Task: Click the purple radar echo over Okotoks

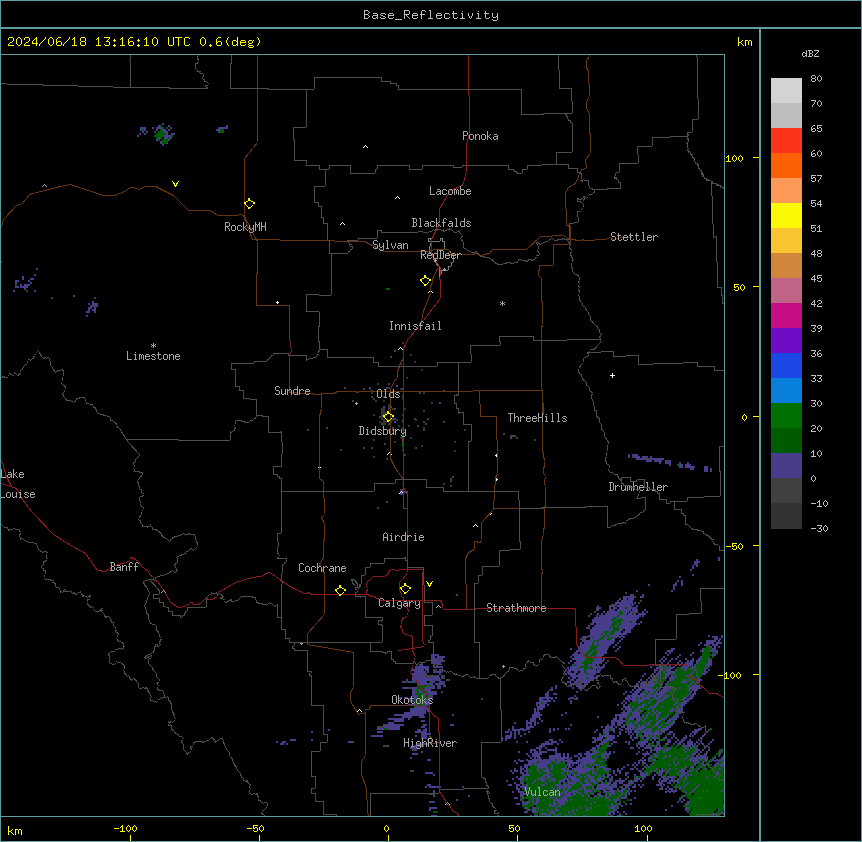Action: 421,682
